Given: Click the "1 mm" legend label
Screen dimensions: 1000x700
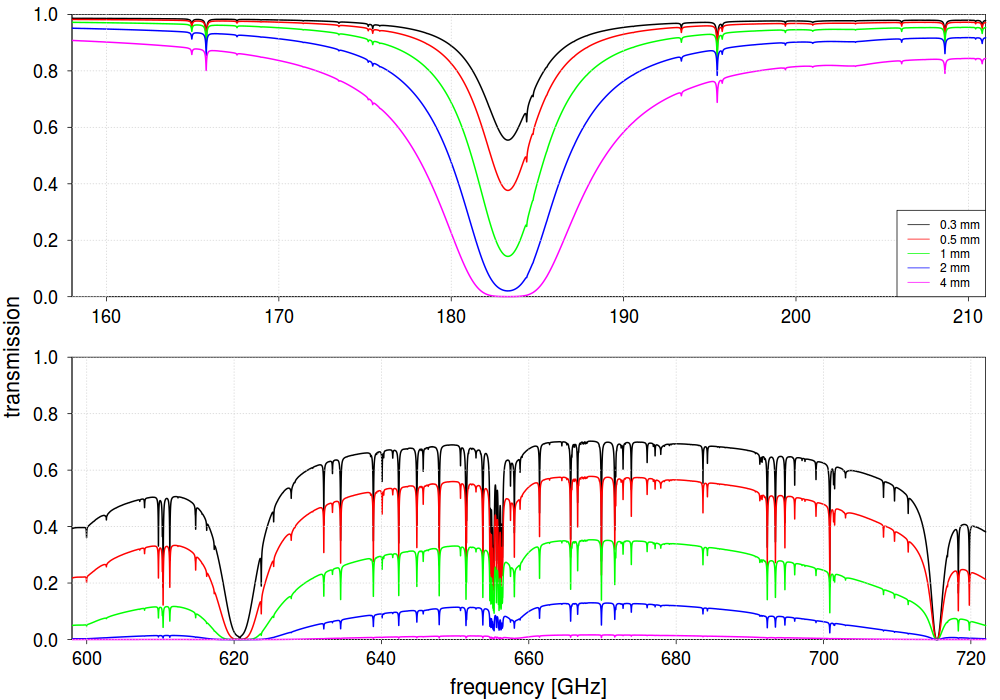Looking at the screenshot, I should (x=955, y=254).
